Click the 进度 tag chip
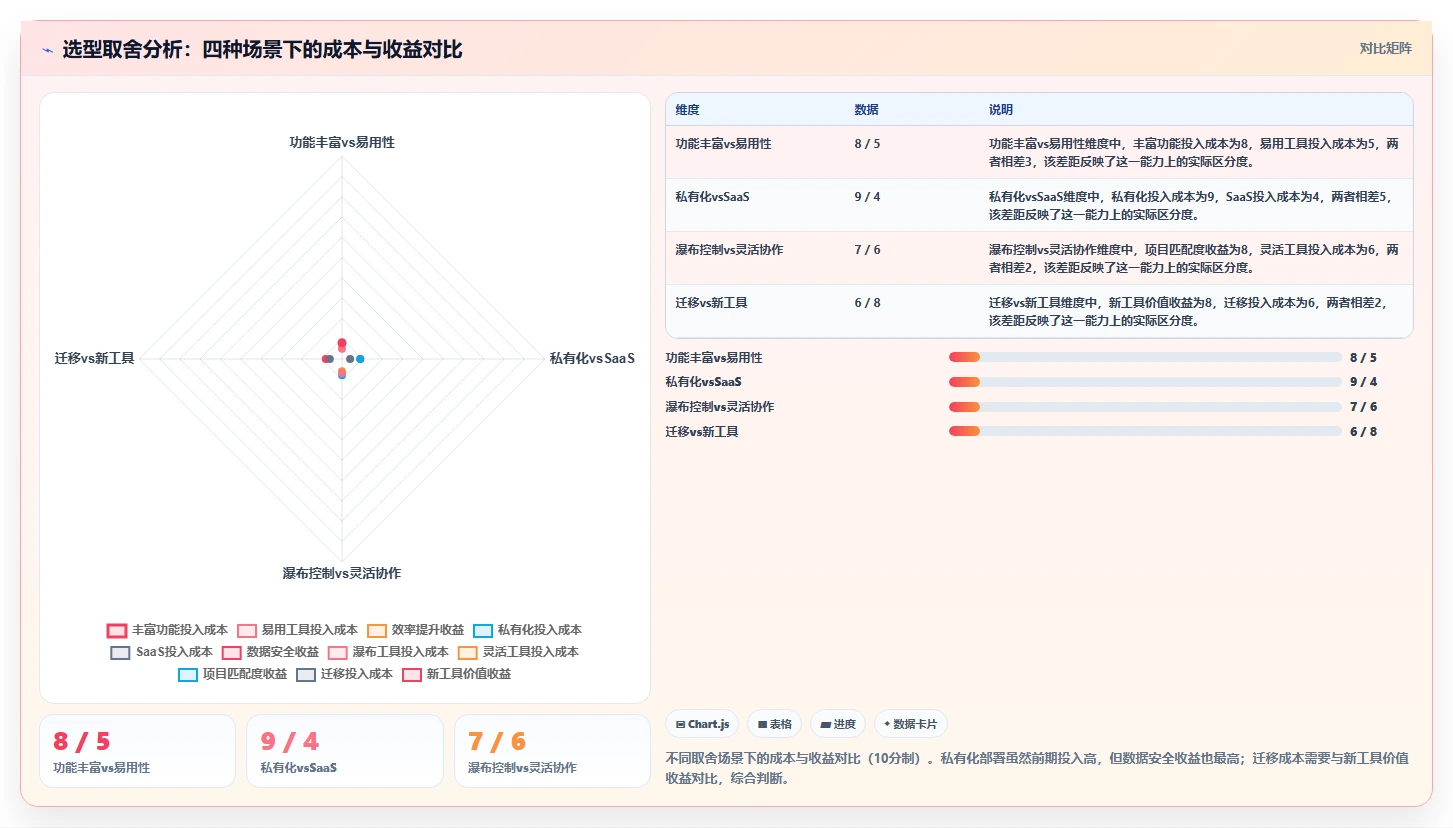1453x828 pixels. pos(838,724)
